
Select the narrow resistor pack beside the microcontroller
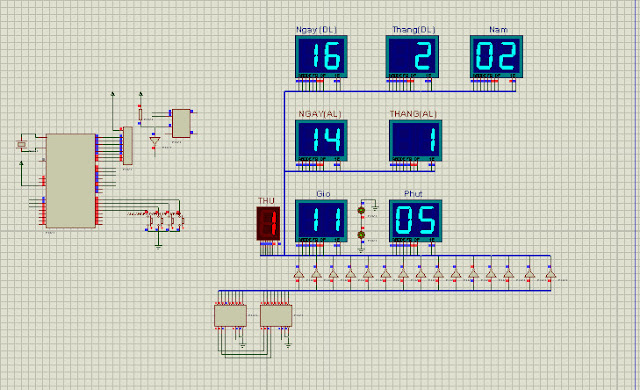point(128,145)
